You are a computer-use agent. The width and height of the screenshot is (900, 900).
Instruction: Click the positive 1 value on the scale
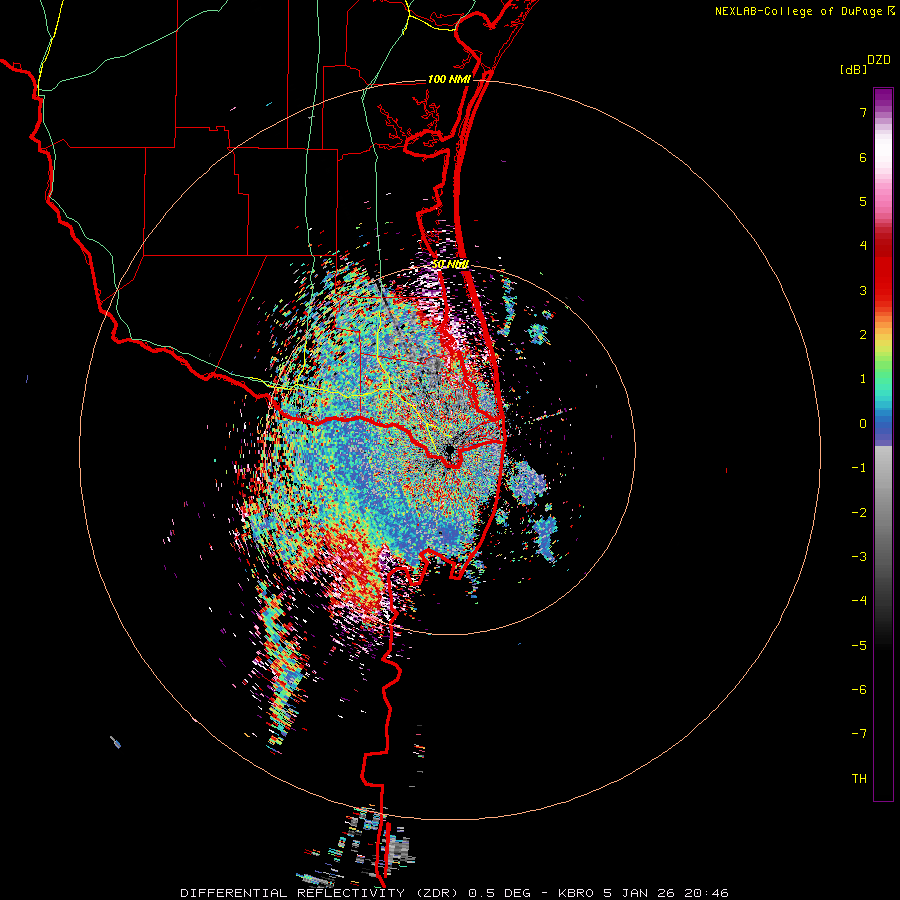tap(863, 379)
